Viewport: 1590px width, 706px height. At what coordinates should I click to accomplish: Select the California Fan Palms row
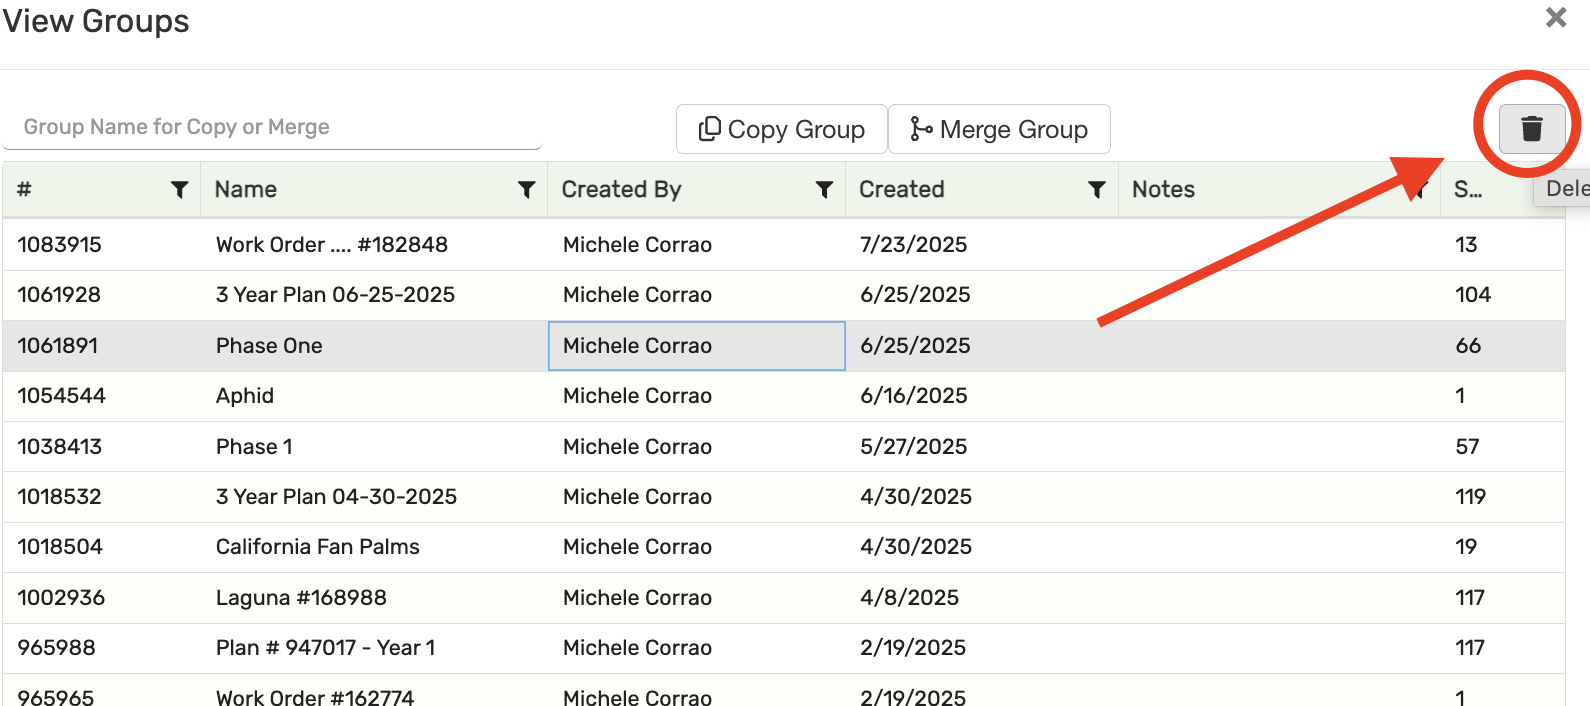coord(318,547)
